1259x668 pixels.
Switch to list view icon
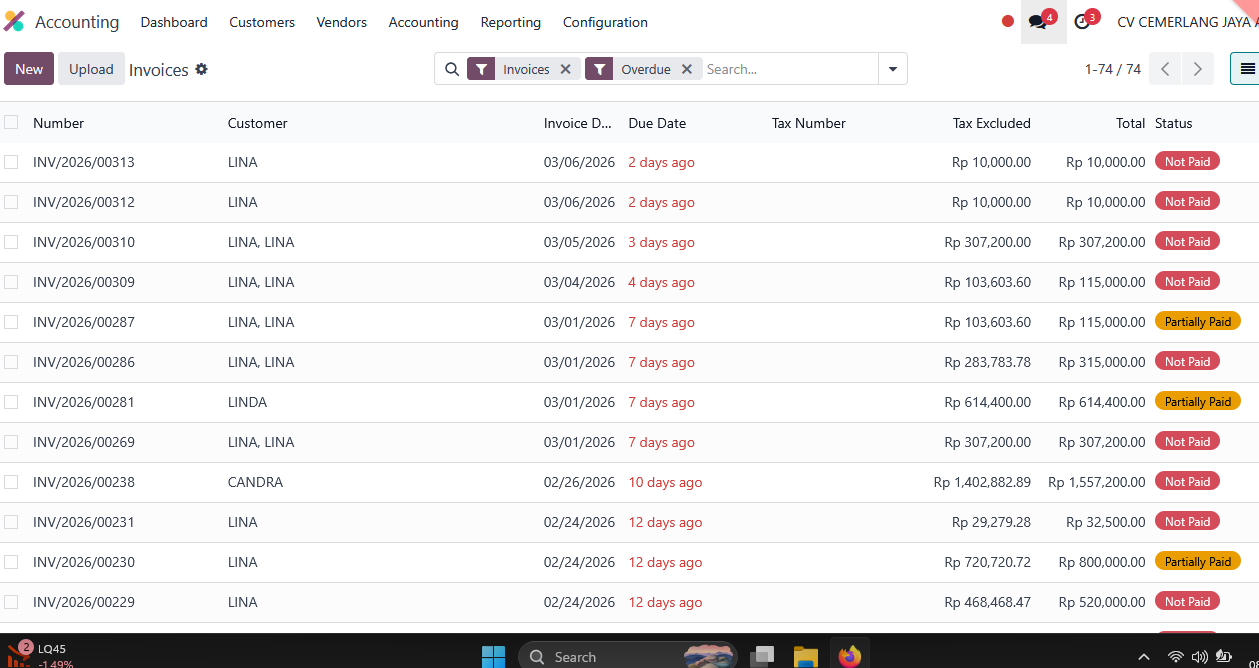(1246, 69)
